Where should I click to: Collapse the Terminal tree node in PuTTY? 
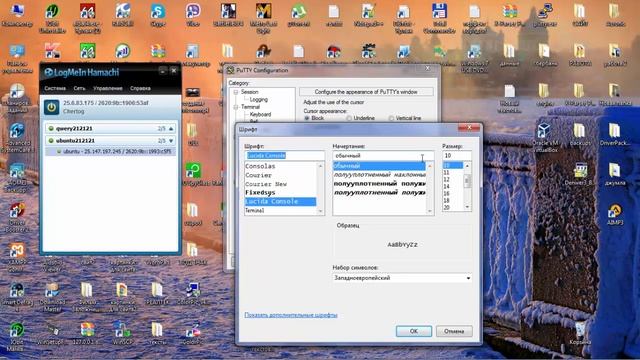tap(236, 107)
